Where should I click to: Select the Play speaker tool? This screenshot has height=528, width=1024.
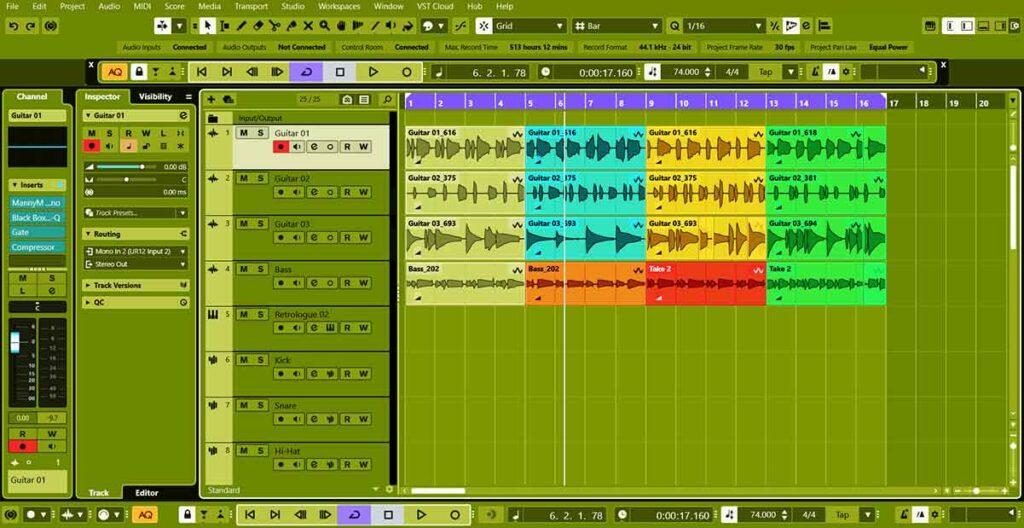(x=391, y=26)
